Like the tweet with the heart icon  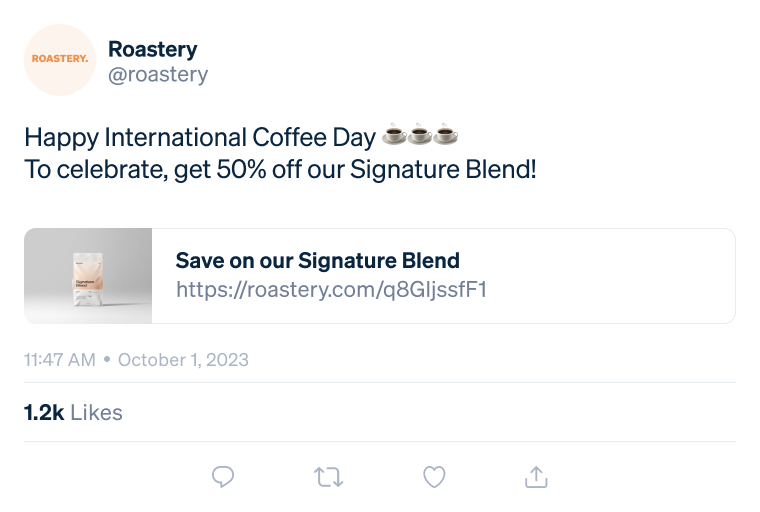click(x=434, y=477)
